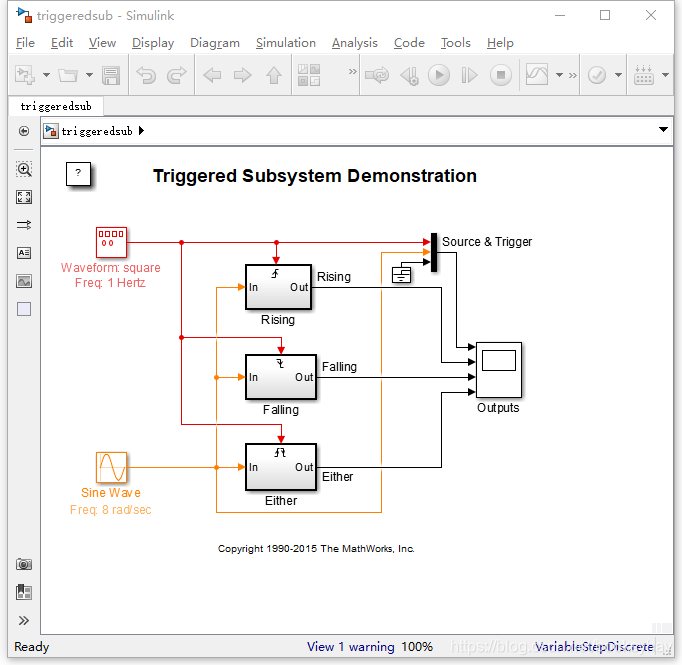This screenshot has width=682, height=665.
Task: Click the Fit to View icon
Action: 24,197
